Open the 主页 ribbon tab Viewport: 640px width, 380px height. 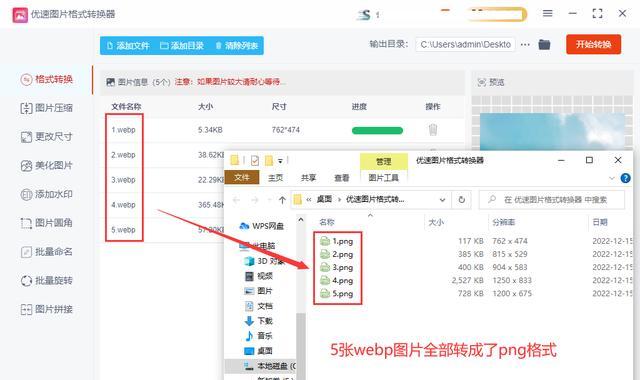click(276, 178)
